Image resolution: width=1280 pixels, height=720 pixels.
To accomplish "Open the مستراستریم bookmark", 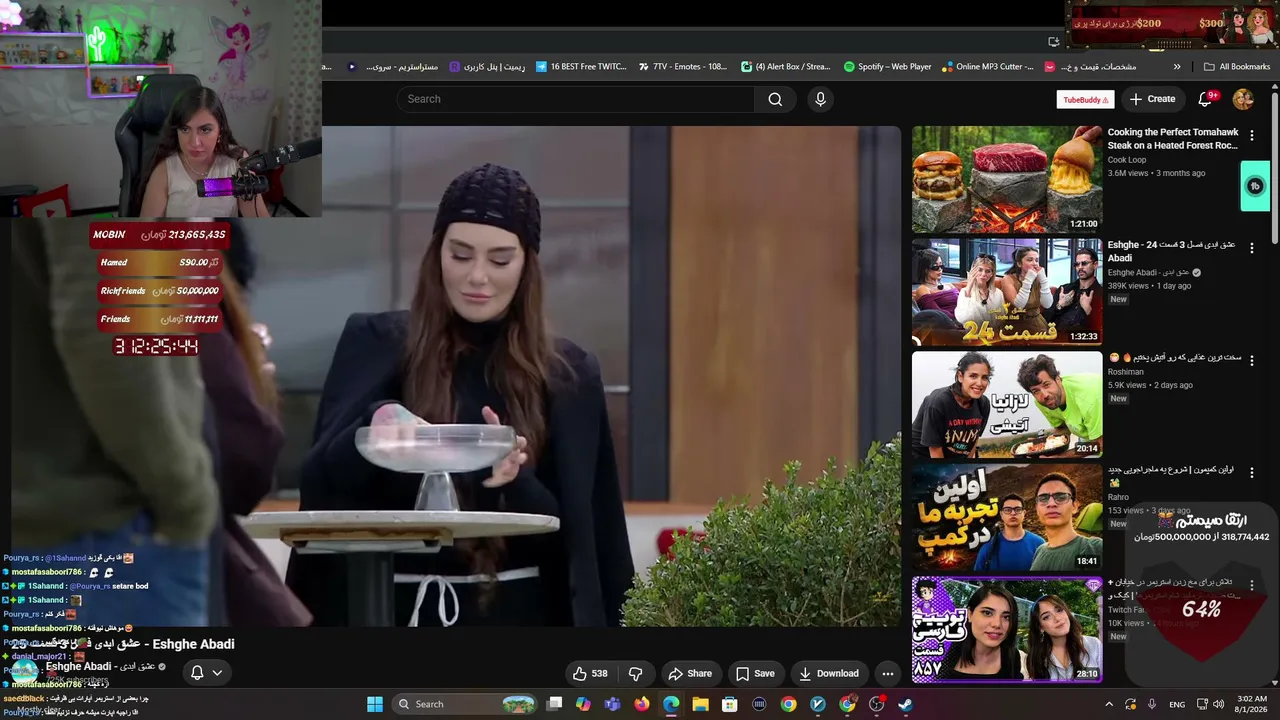I will pos(393,67).
